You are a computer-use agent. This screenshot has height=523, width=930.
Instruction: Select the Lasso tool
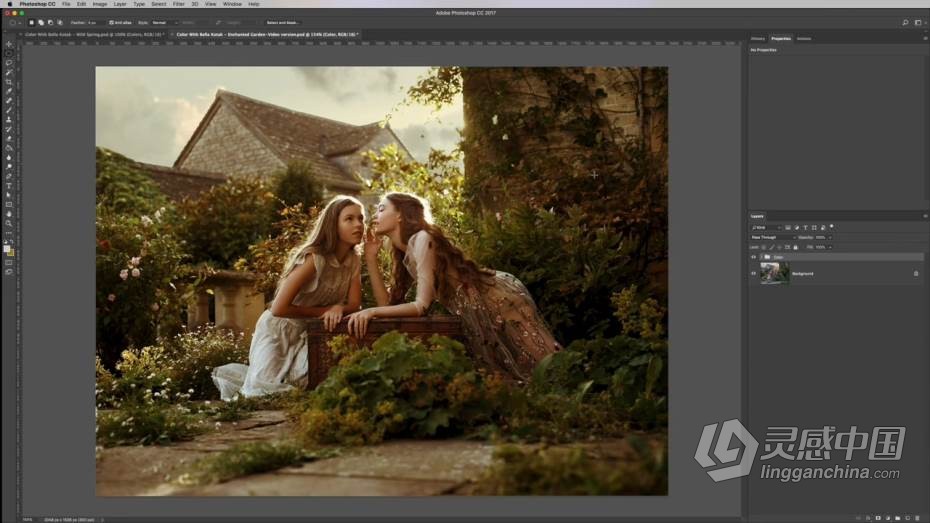pos(9,63)
